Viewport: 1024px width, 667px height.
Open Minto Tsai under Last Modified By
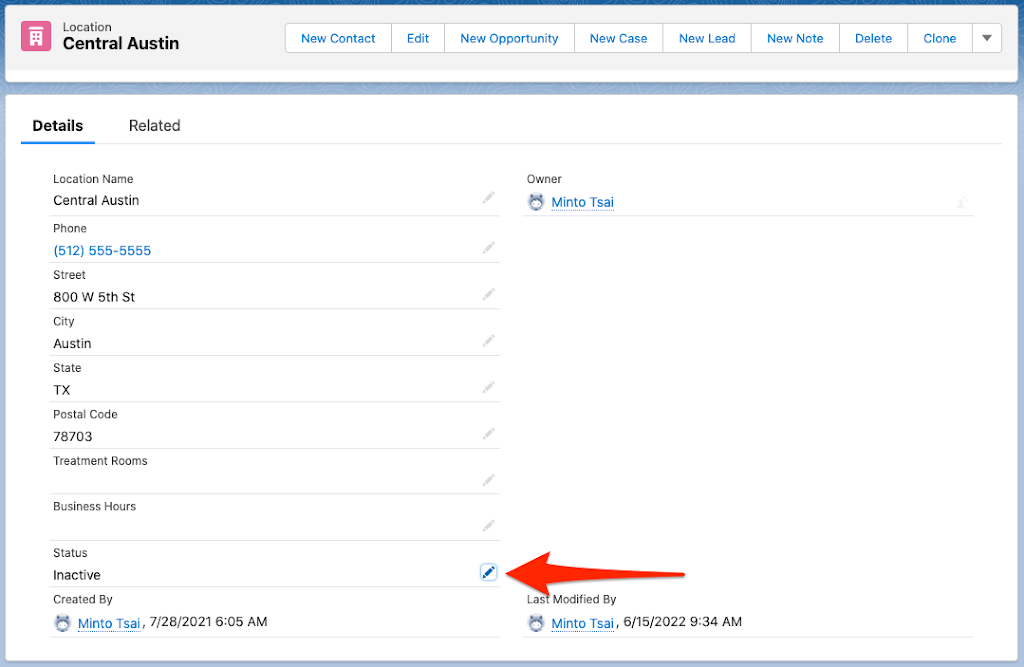(582, 623)
